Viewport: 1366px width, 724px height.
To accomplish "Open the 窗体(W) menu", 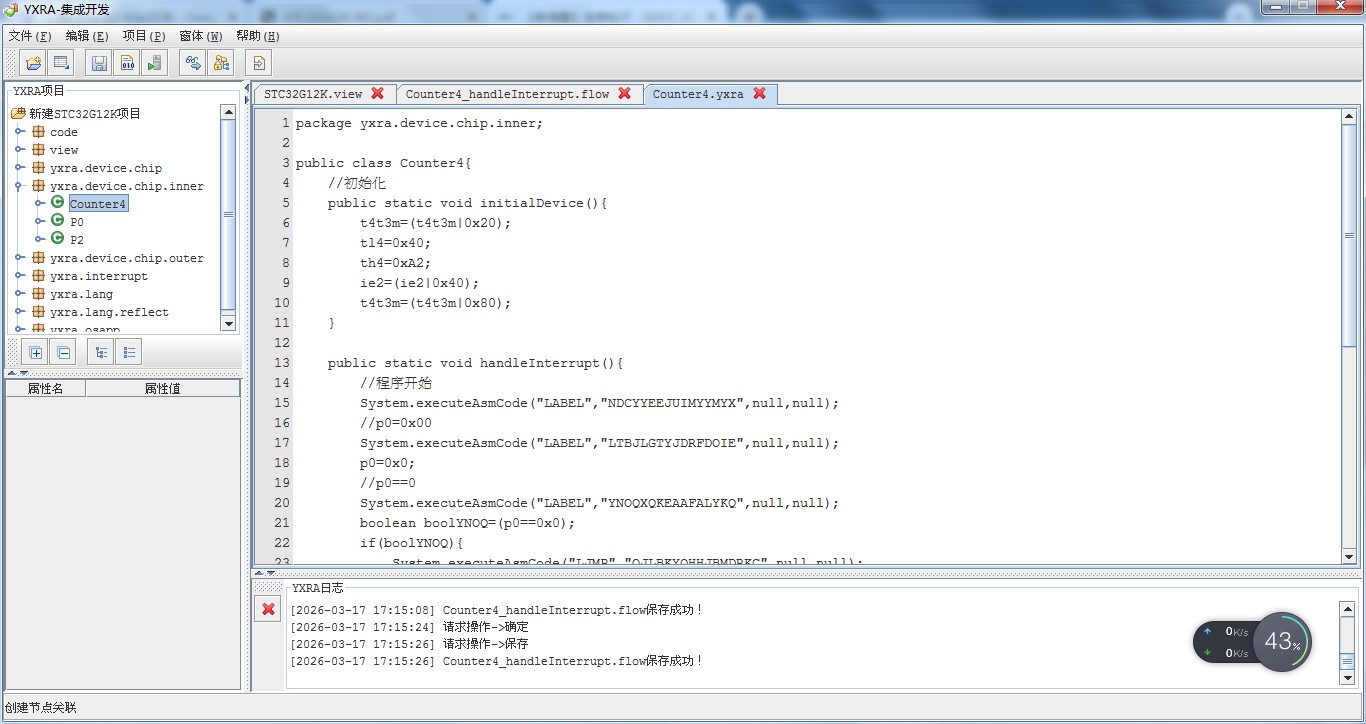I will click(x=201, y=36).
